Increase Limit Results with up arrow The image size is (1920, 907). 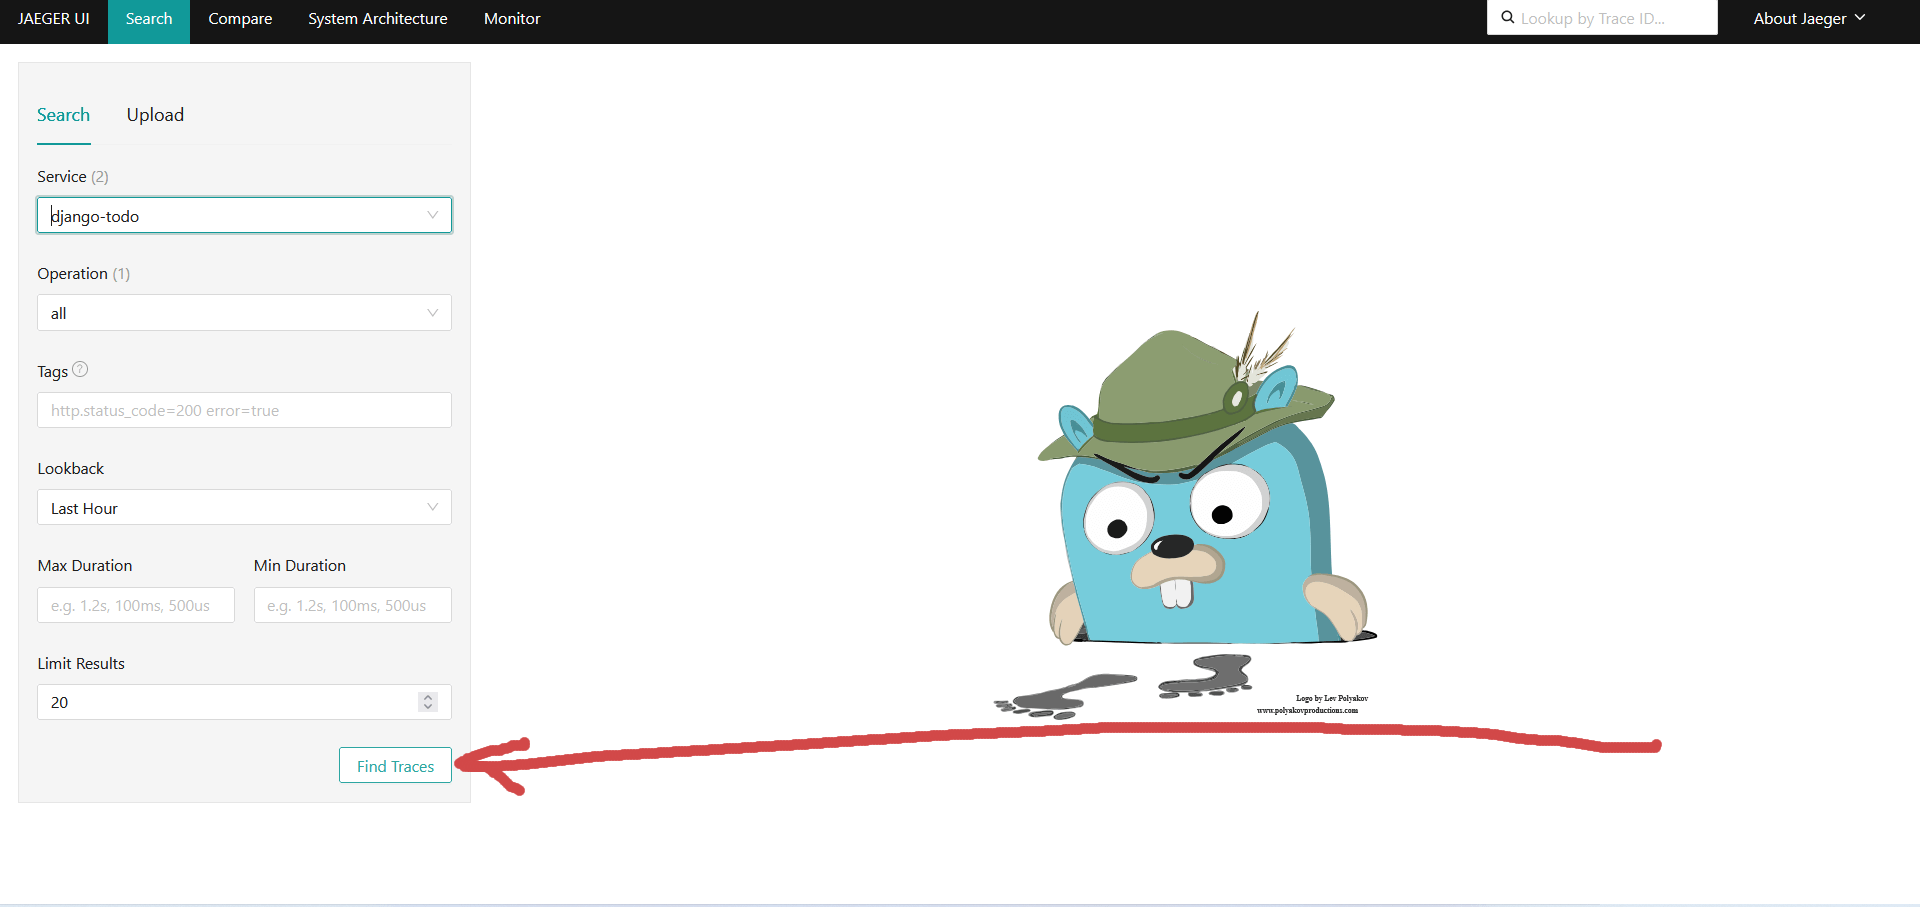pyautogui.click(x=428, y=697)
